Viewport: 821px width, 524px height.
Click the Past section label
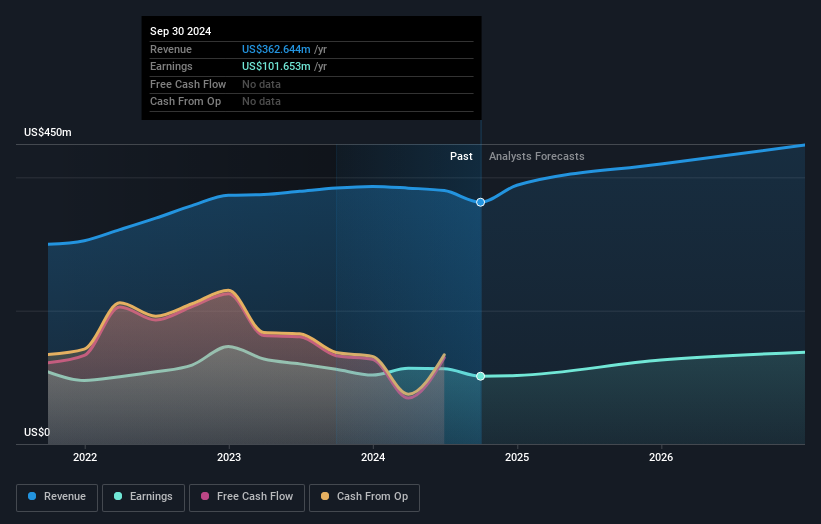click(461, 156)
